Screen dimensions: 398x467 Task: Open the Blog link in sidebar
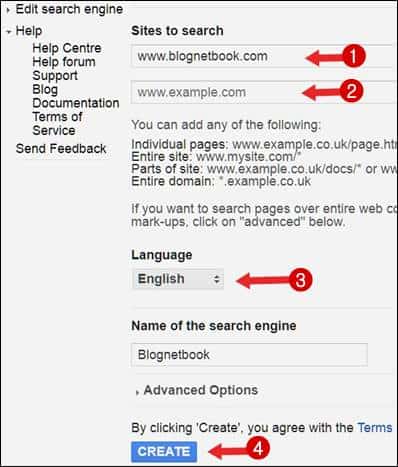[x=45, y=89]
